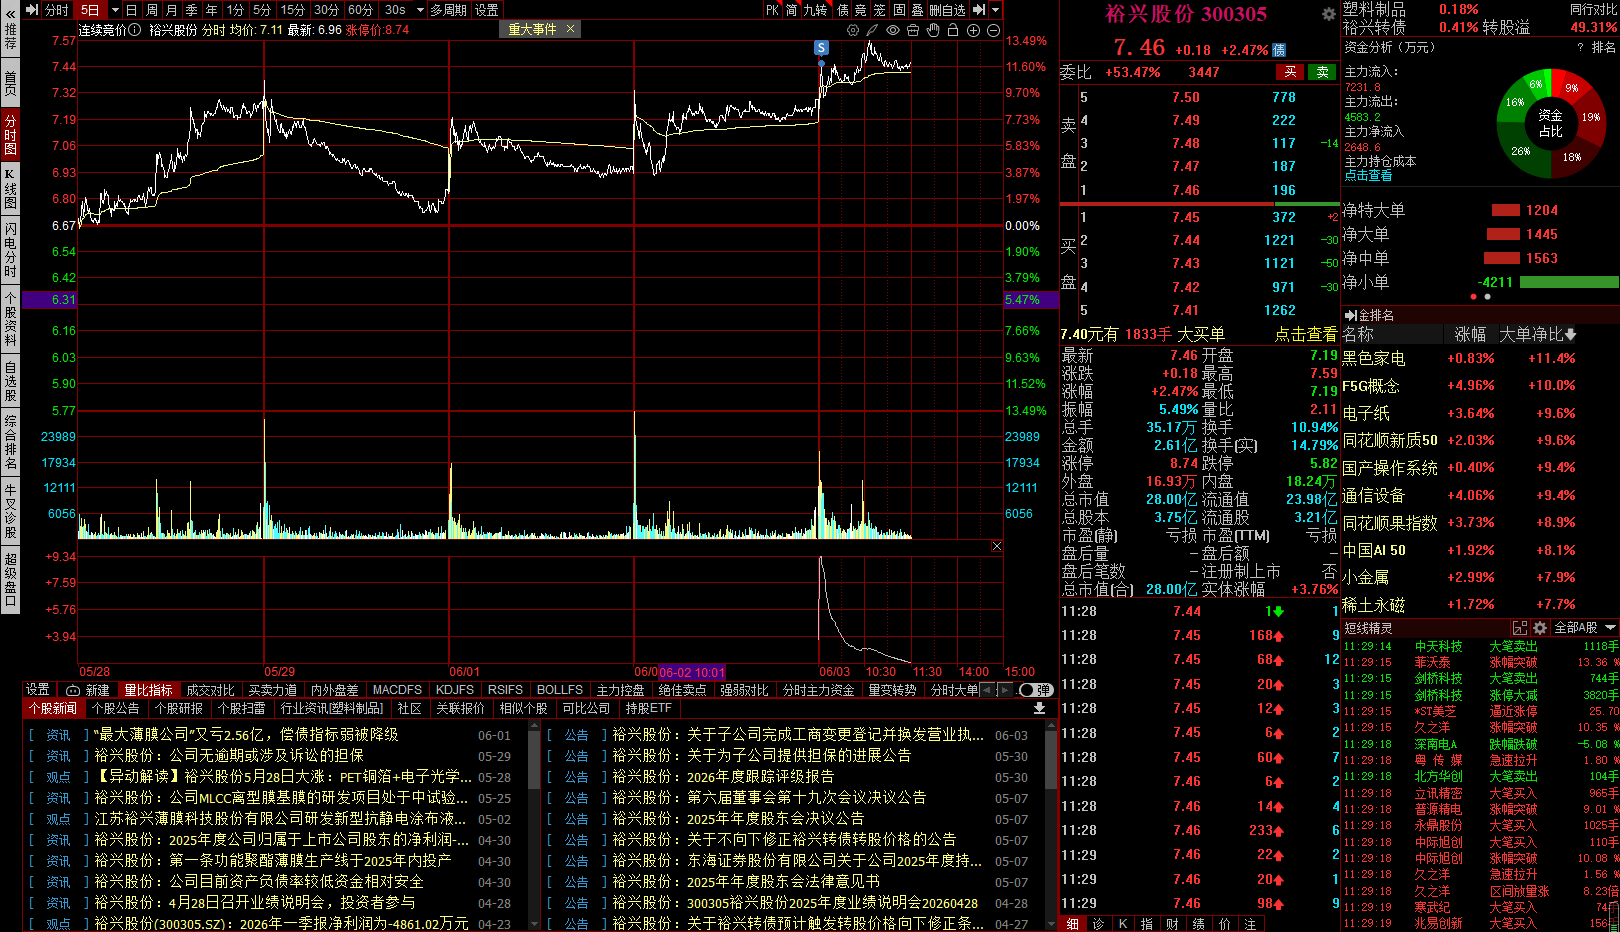Switch to the 诊 tab below trade ticks
Screen dimensions: 1620x932
tap(1097, 924)
